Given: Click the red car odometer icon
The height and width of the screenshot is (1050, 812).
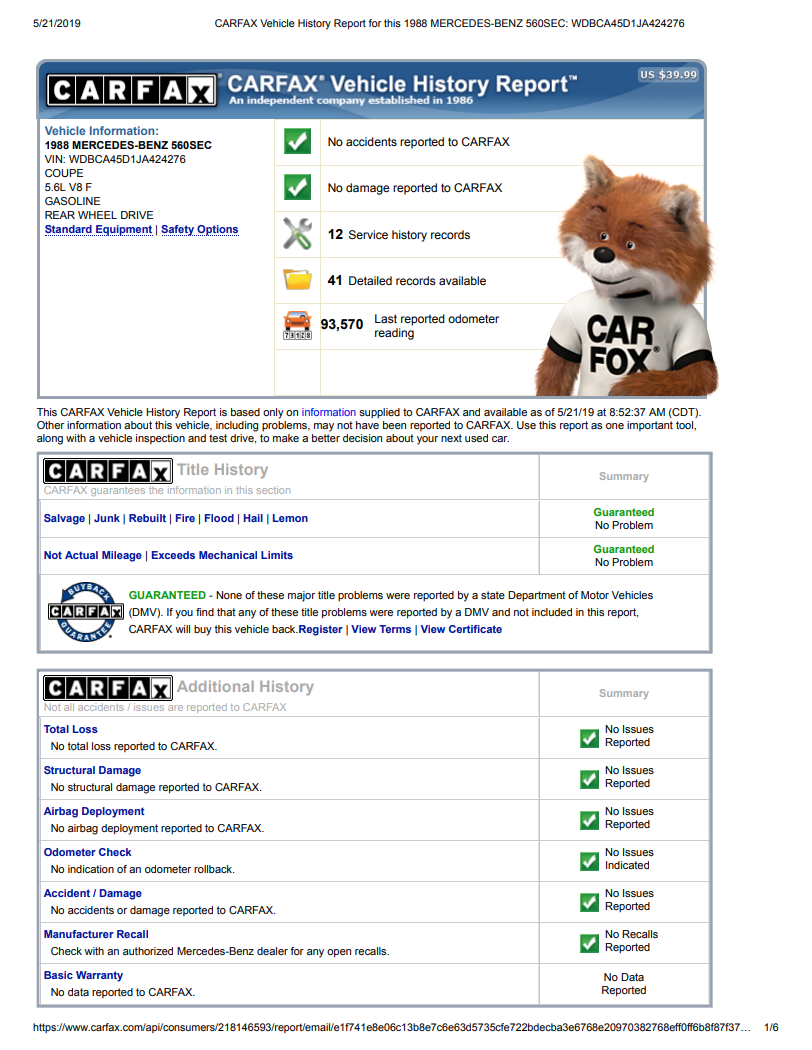Looking at the screenshot, I should pos(297,325).
